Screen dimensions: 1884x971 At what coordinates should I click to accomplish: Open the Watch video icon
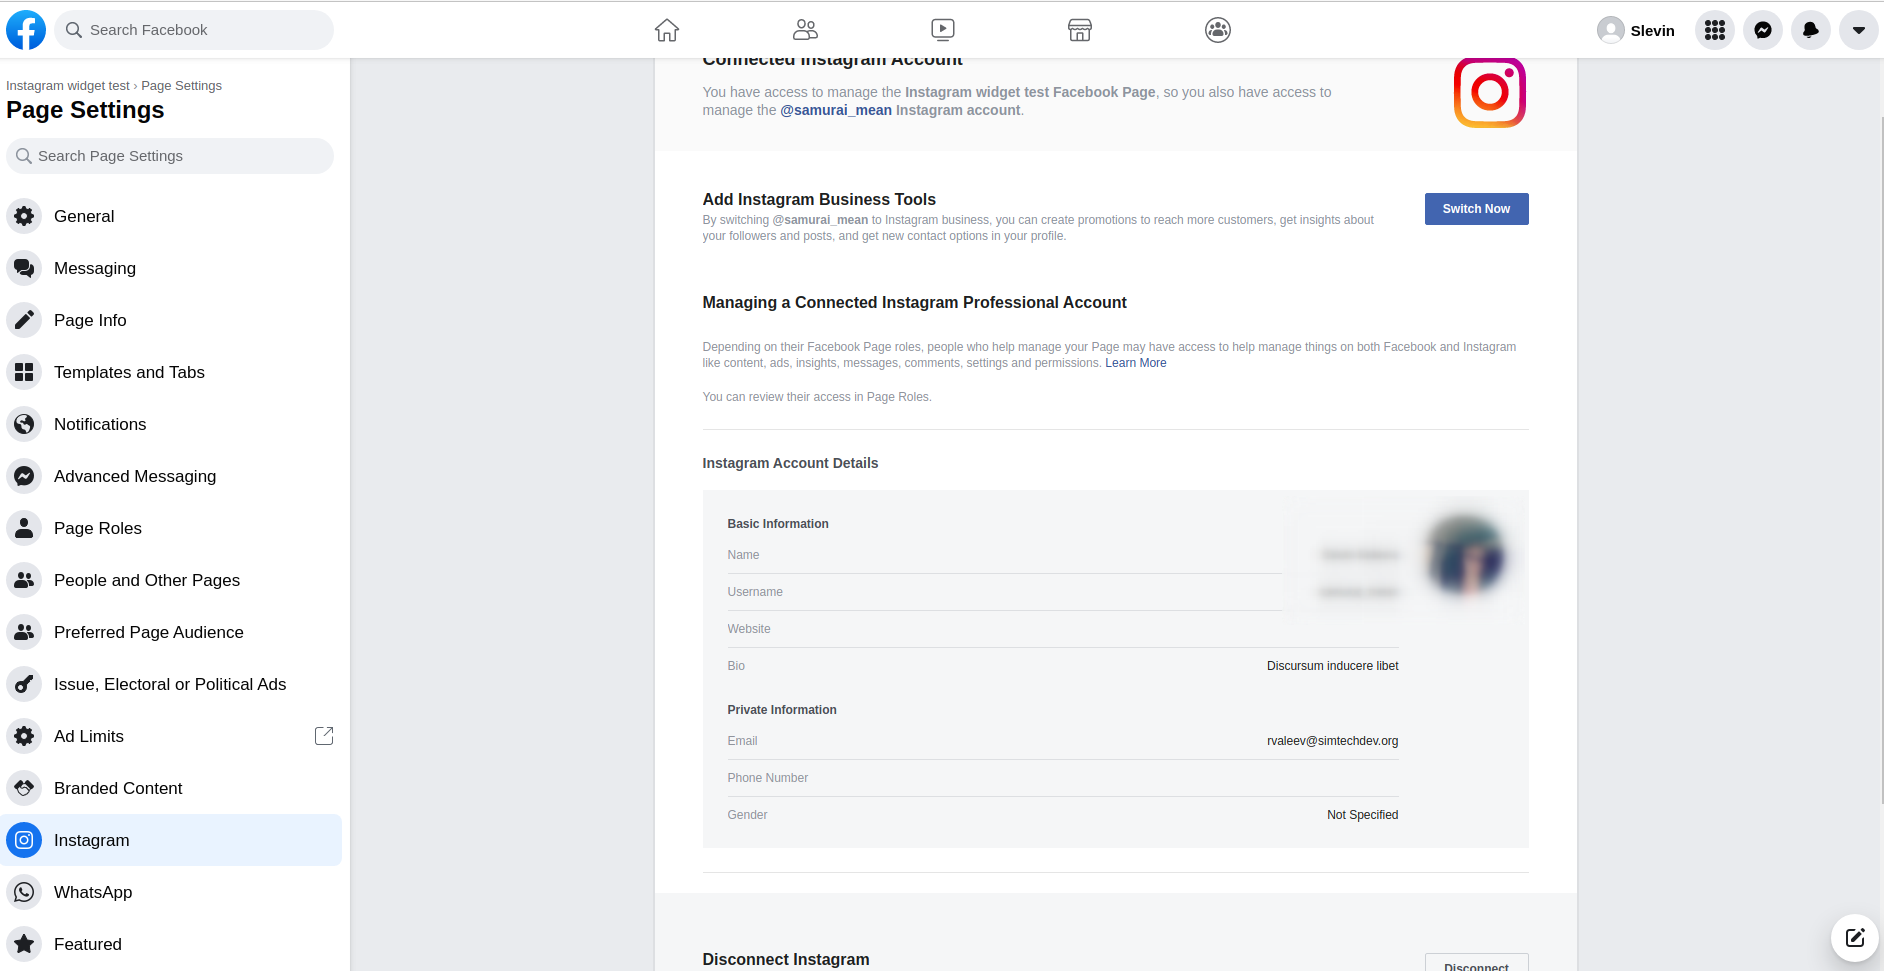pos(943,30)
